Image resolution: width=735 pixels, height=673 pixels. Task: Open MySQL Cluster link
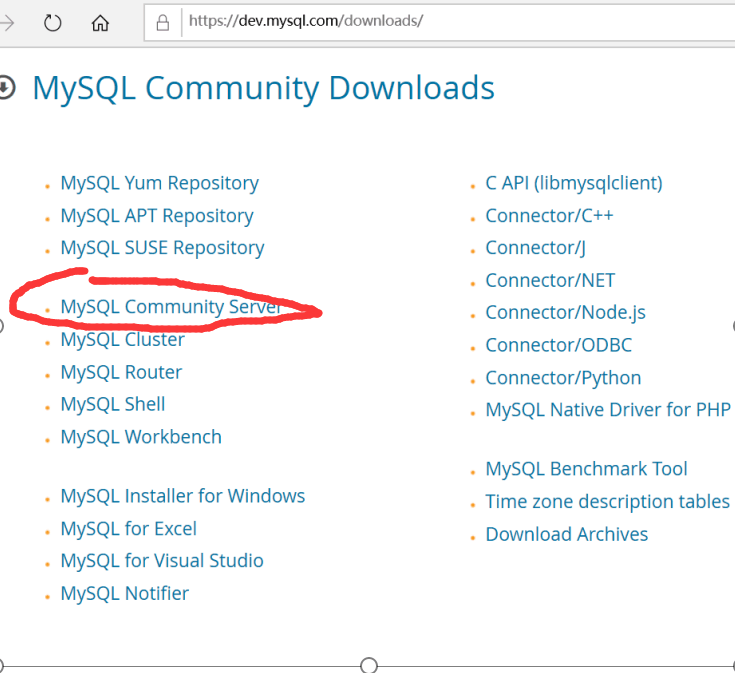coord(122,340)
